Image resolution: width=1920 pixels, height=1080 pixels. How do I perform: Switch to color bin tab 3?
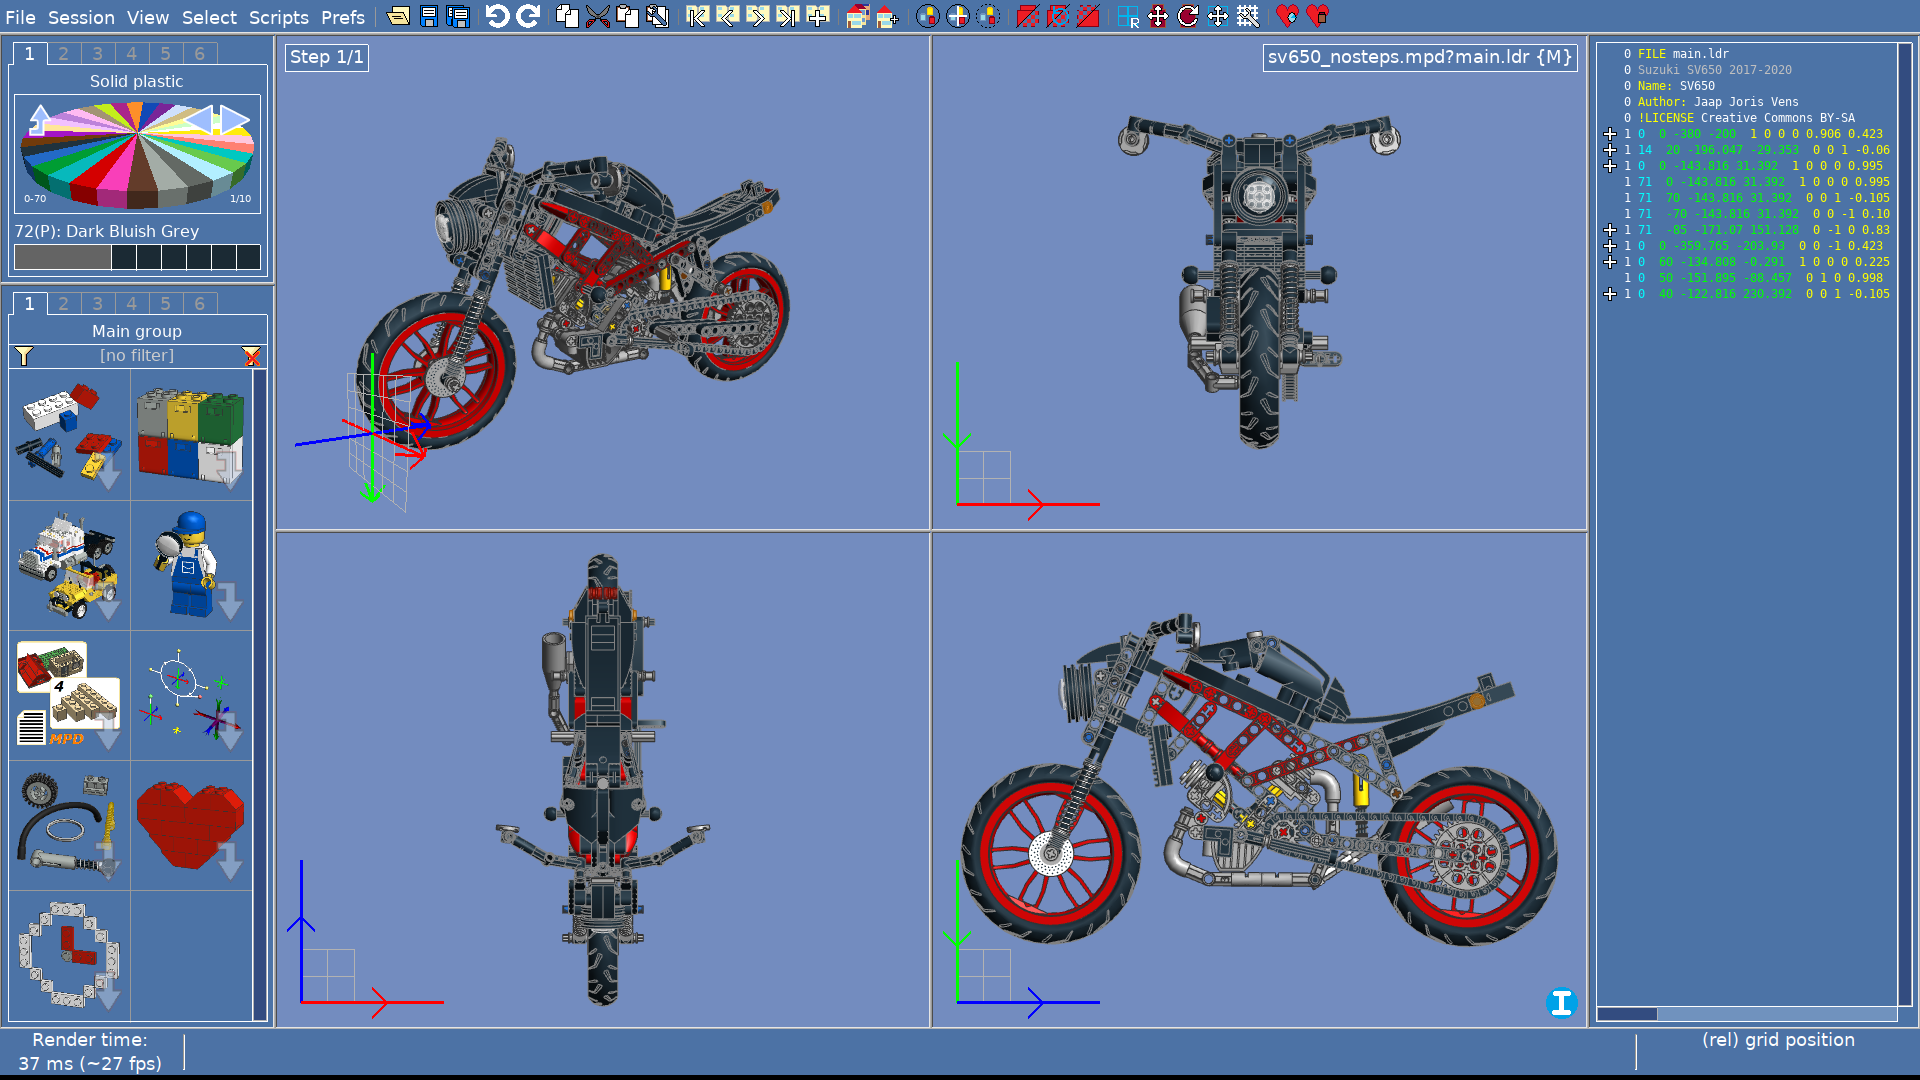[97, 54]
